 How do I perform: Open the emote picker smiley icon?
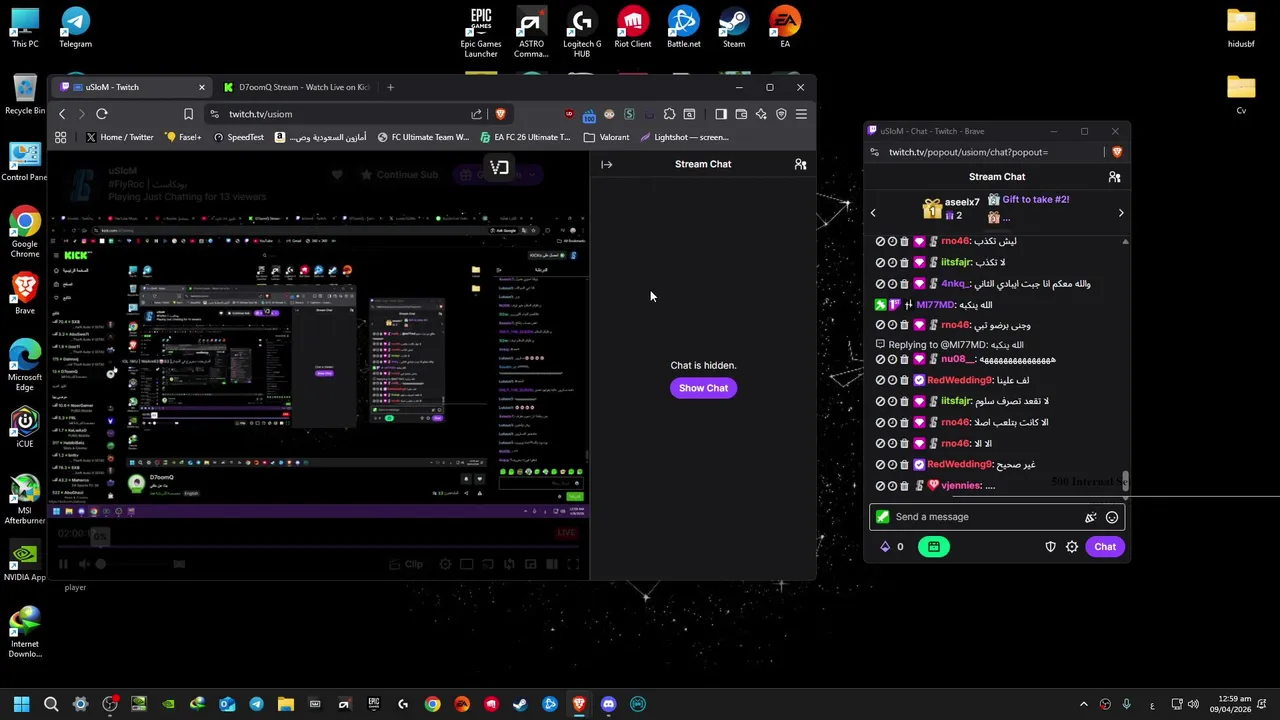click(1112, 518)
